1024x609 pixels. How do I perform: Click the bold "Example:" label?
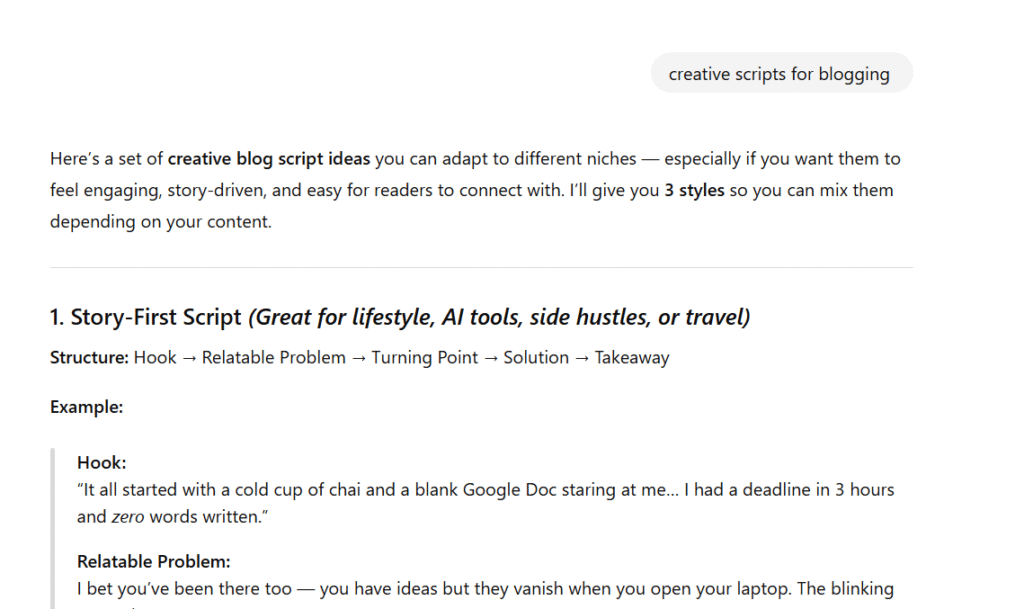[86, 407]
